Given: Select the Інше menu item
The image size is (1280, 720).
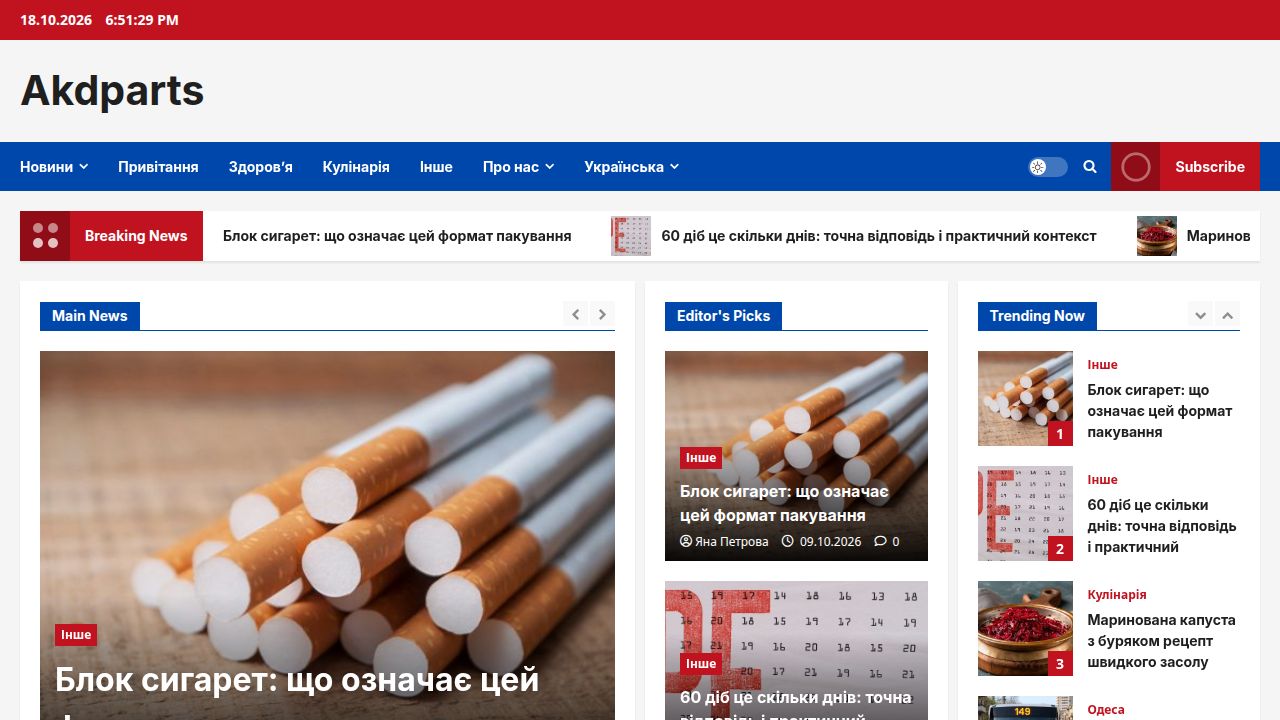Looking at the screenshot, I should (x=436, y=167).
